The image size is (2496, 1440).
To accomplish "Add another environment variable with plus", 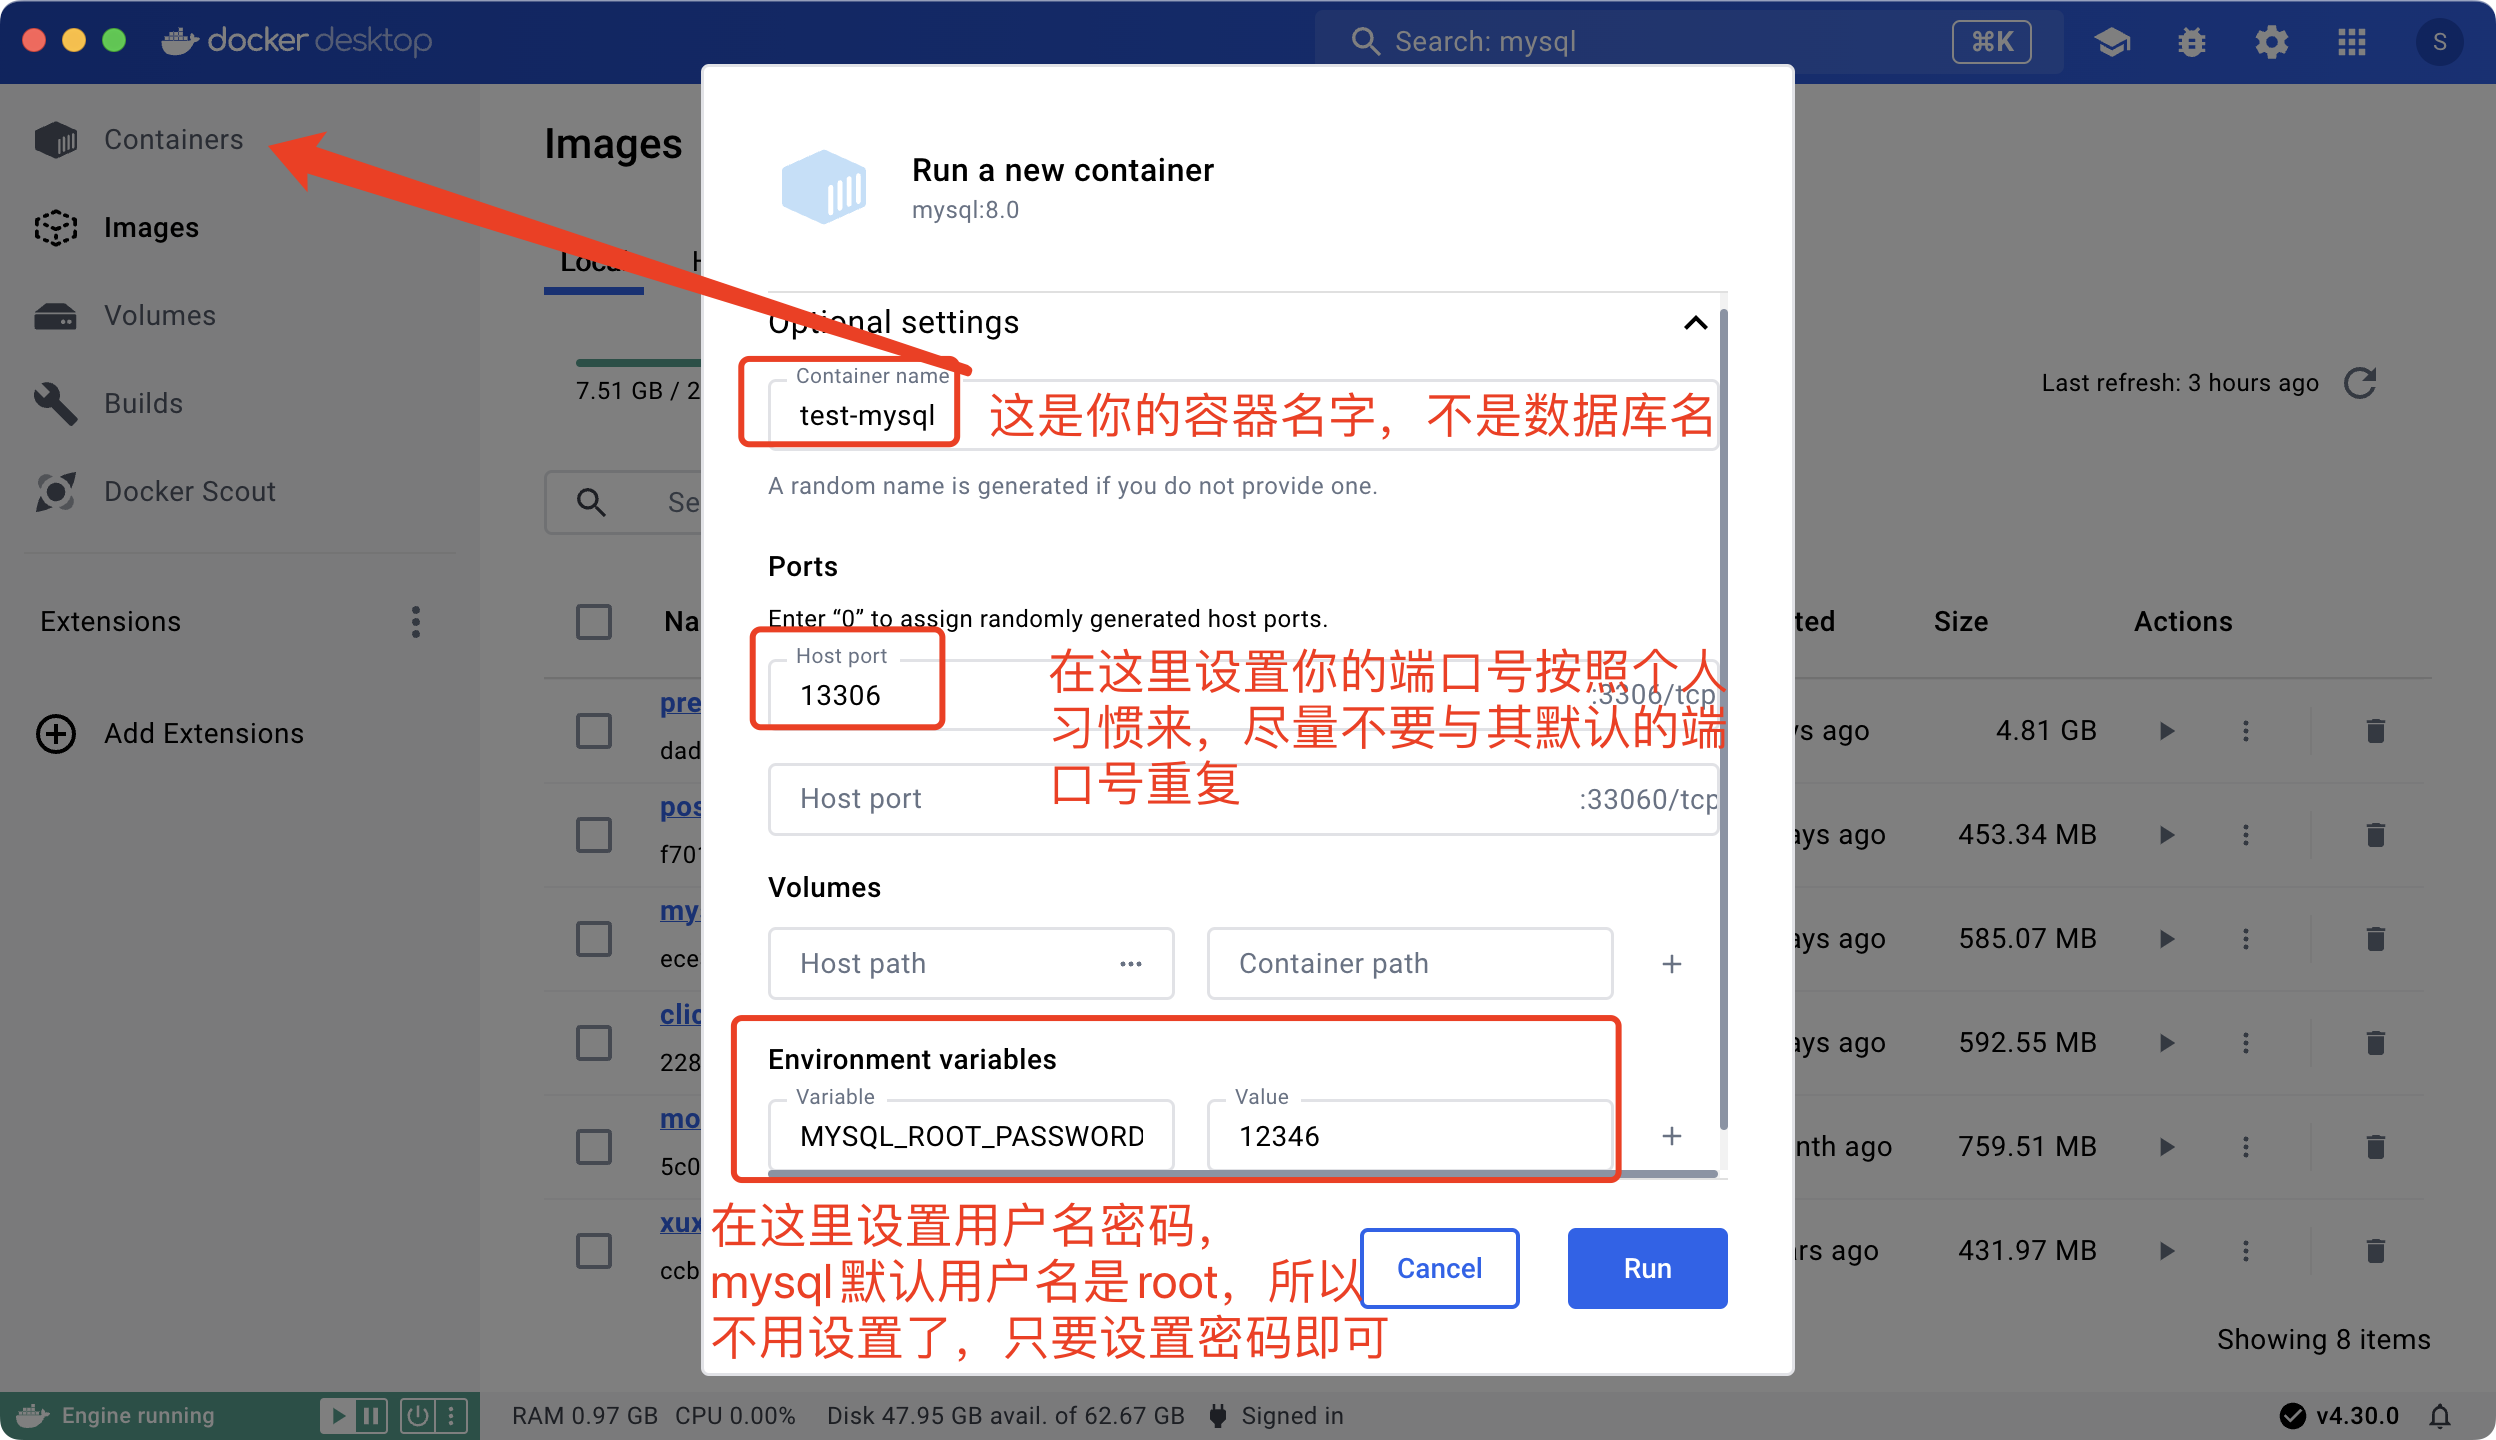I will tap(1671, 1136).
